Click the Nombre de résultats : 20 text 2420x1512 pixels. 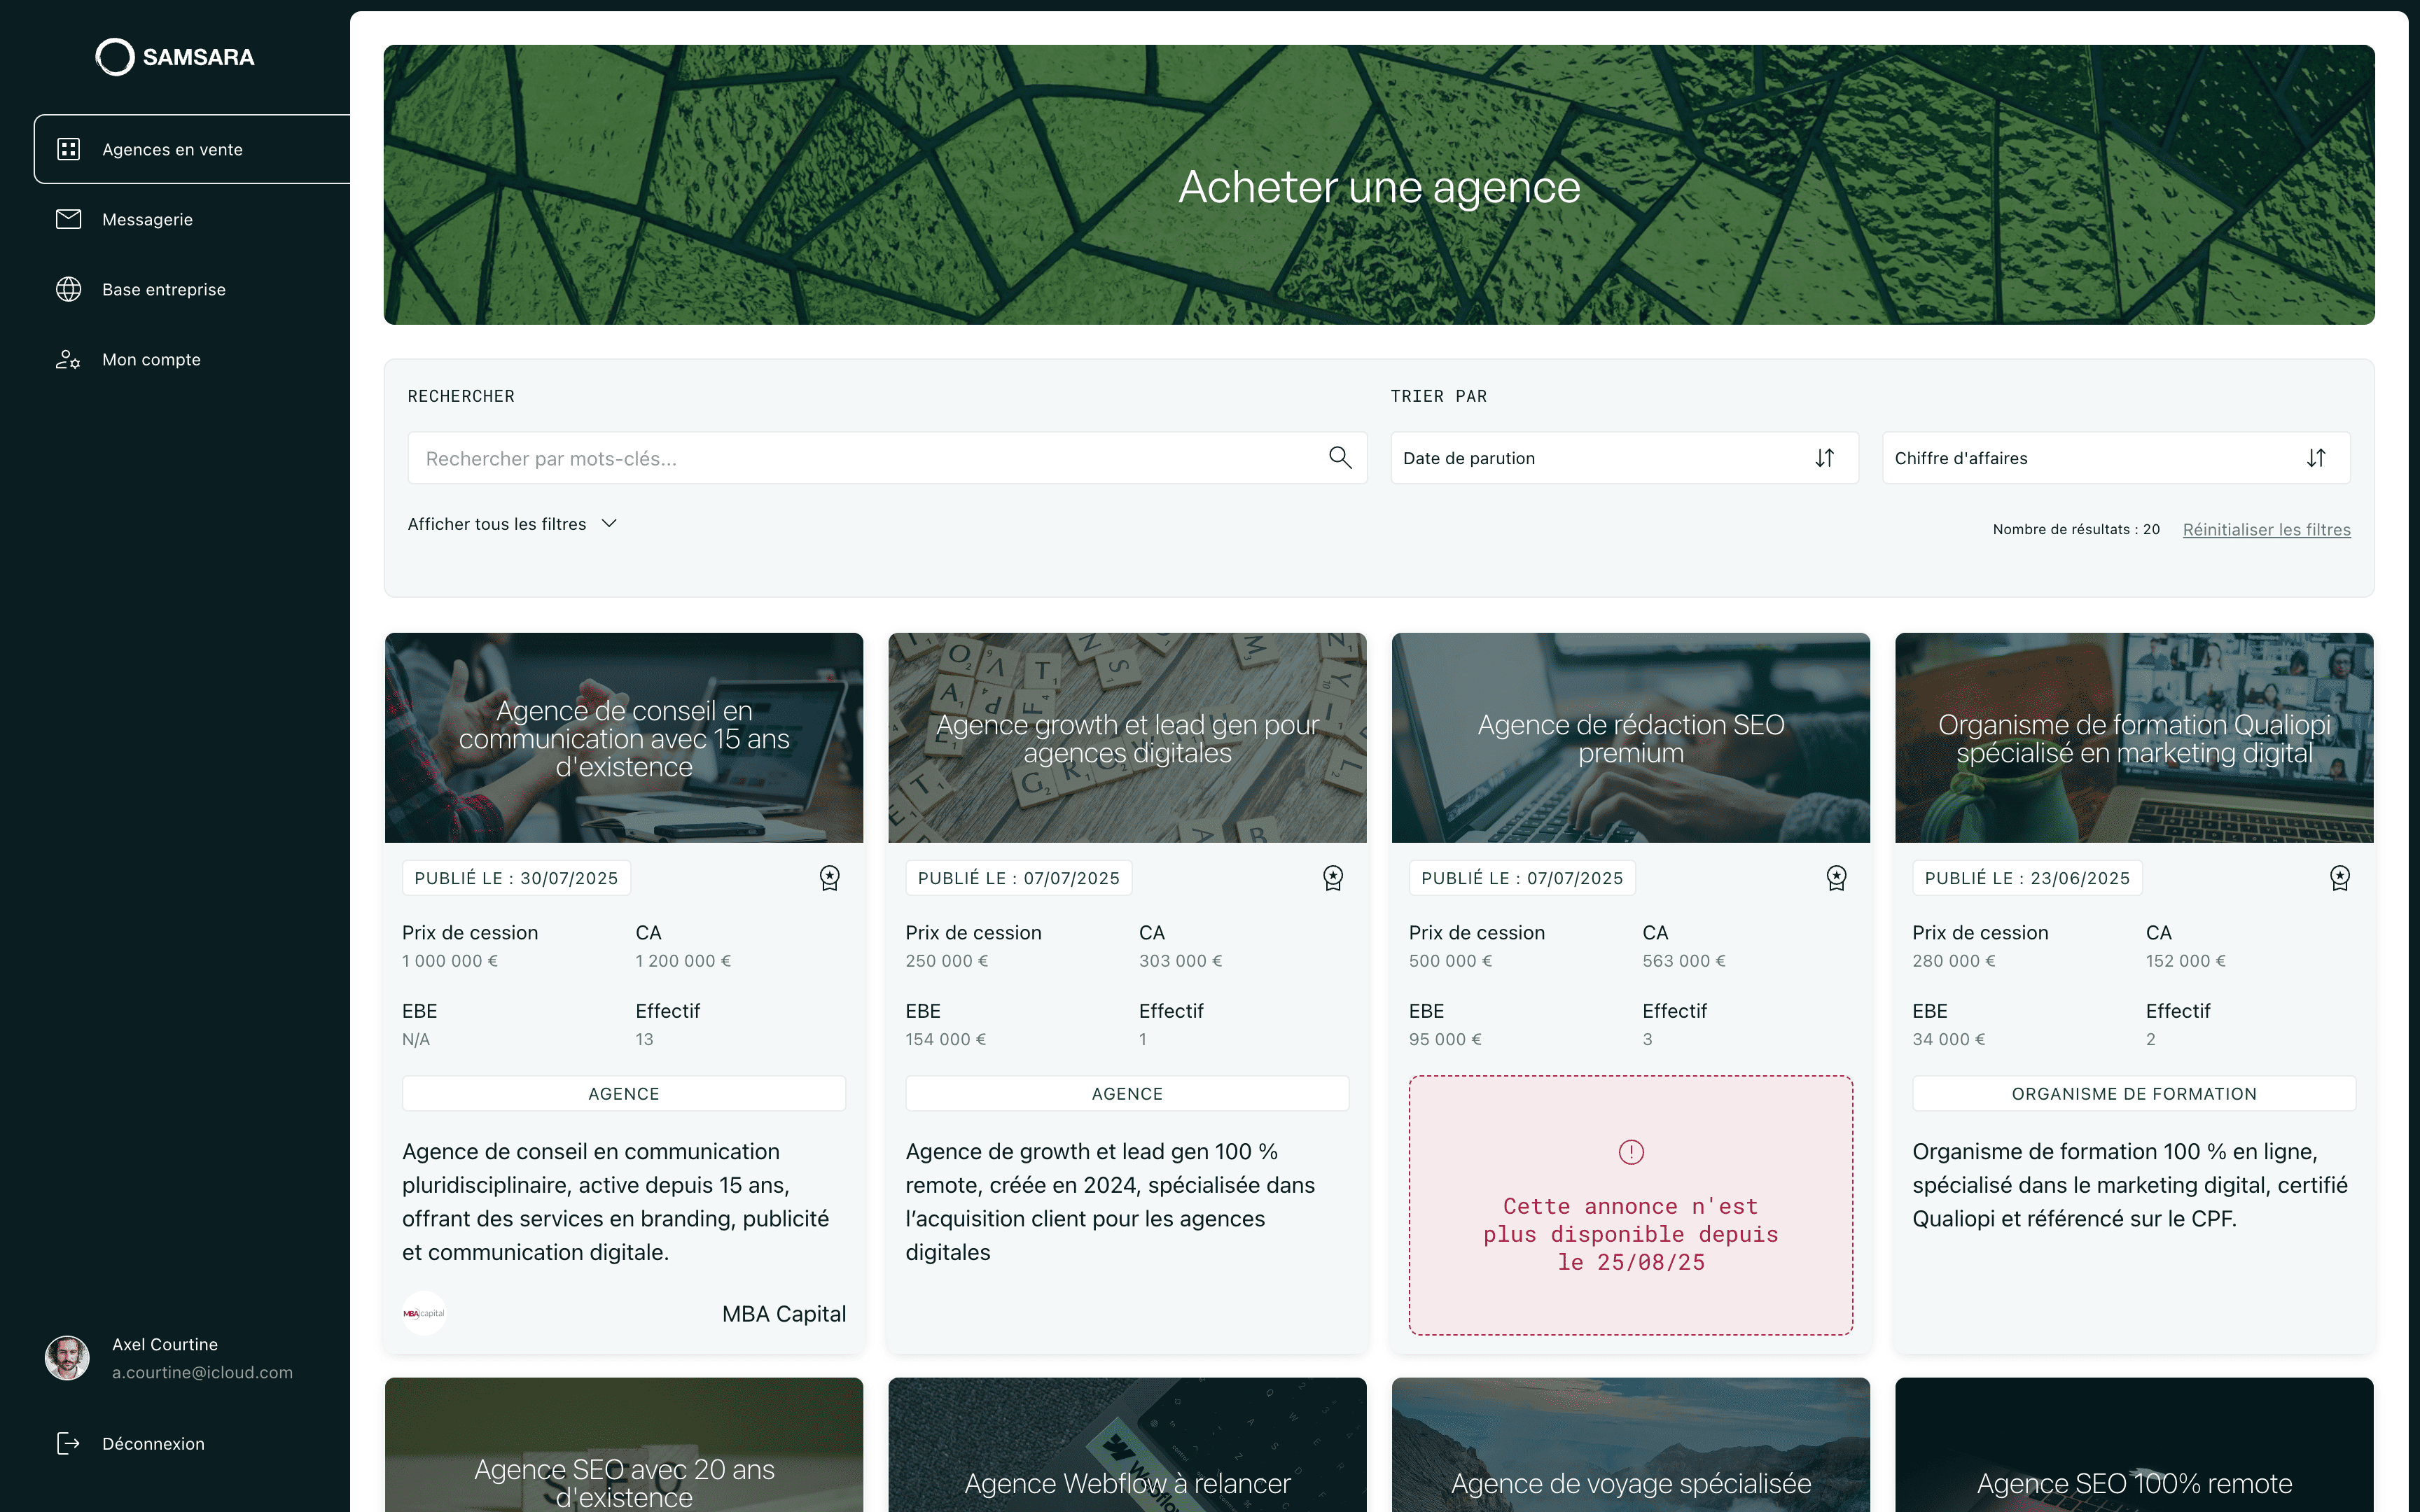pyautogui.click(x=2076, y=529)
